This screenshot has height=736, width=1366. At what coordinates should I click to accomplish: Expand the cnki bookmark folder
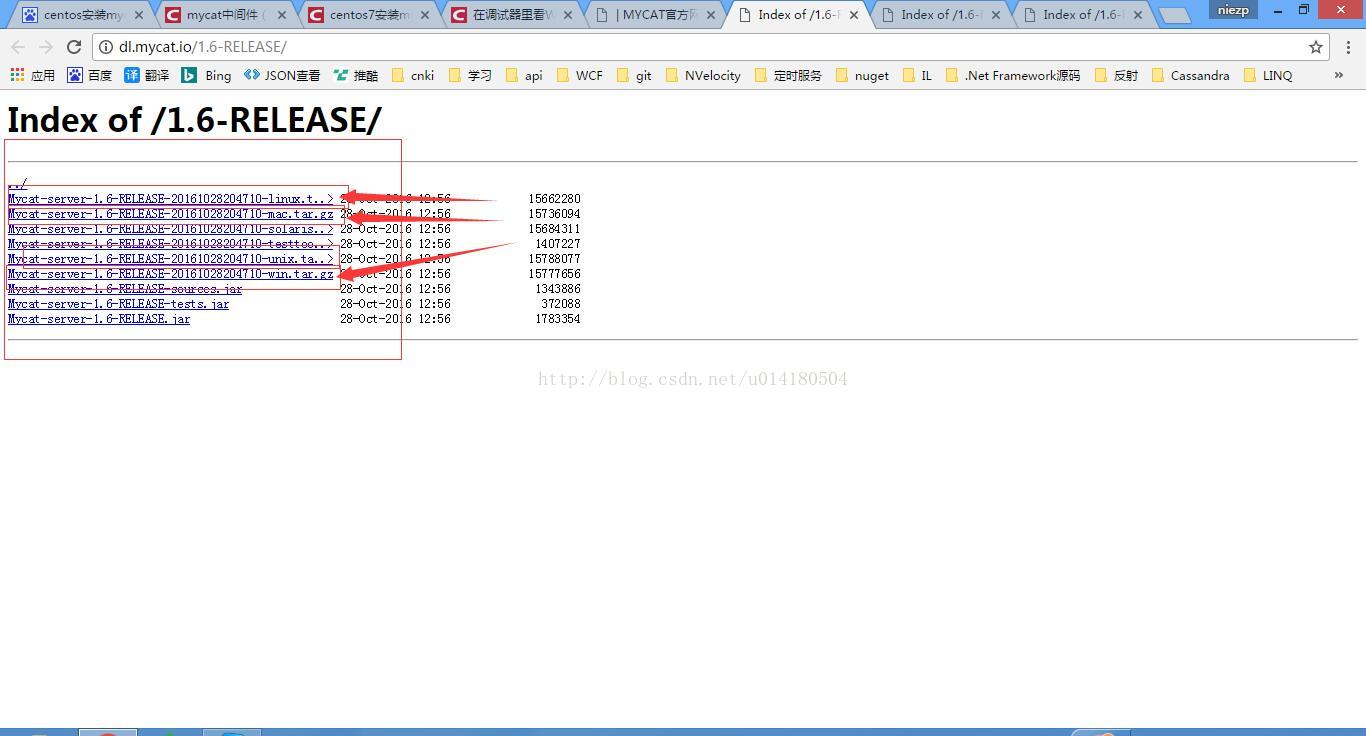click(x=412, y=75)
